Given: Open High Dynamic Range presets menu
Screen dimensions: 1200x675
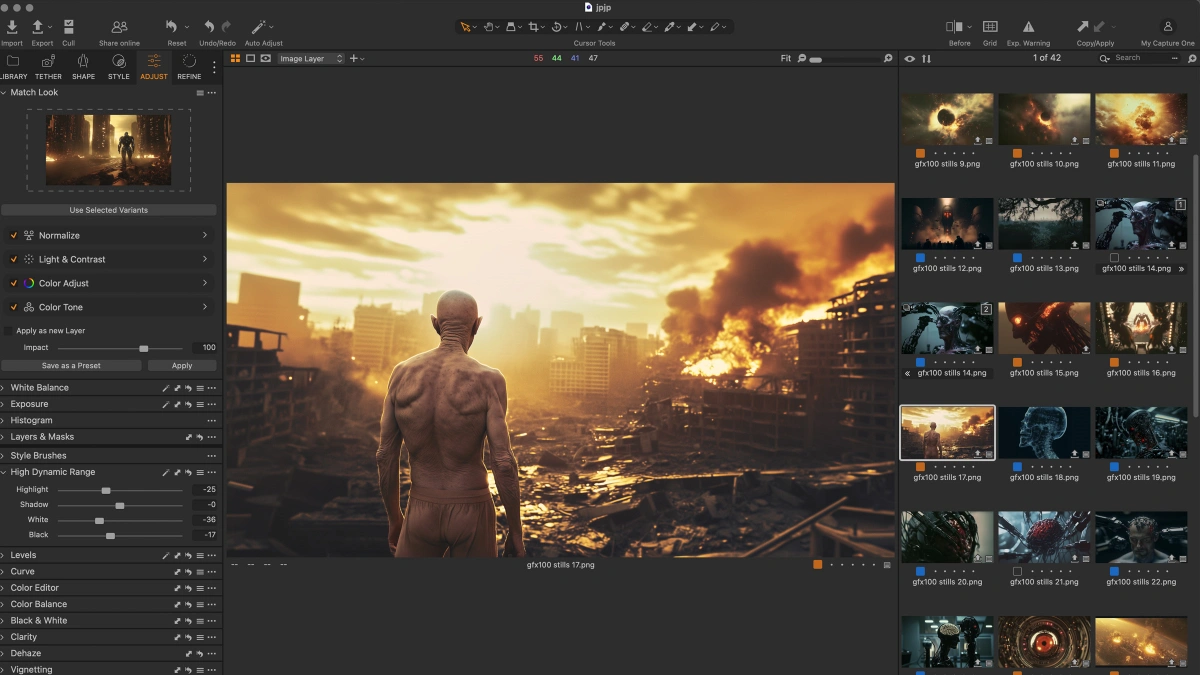Looking at the screenshot, I should (200, 472).
